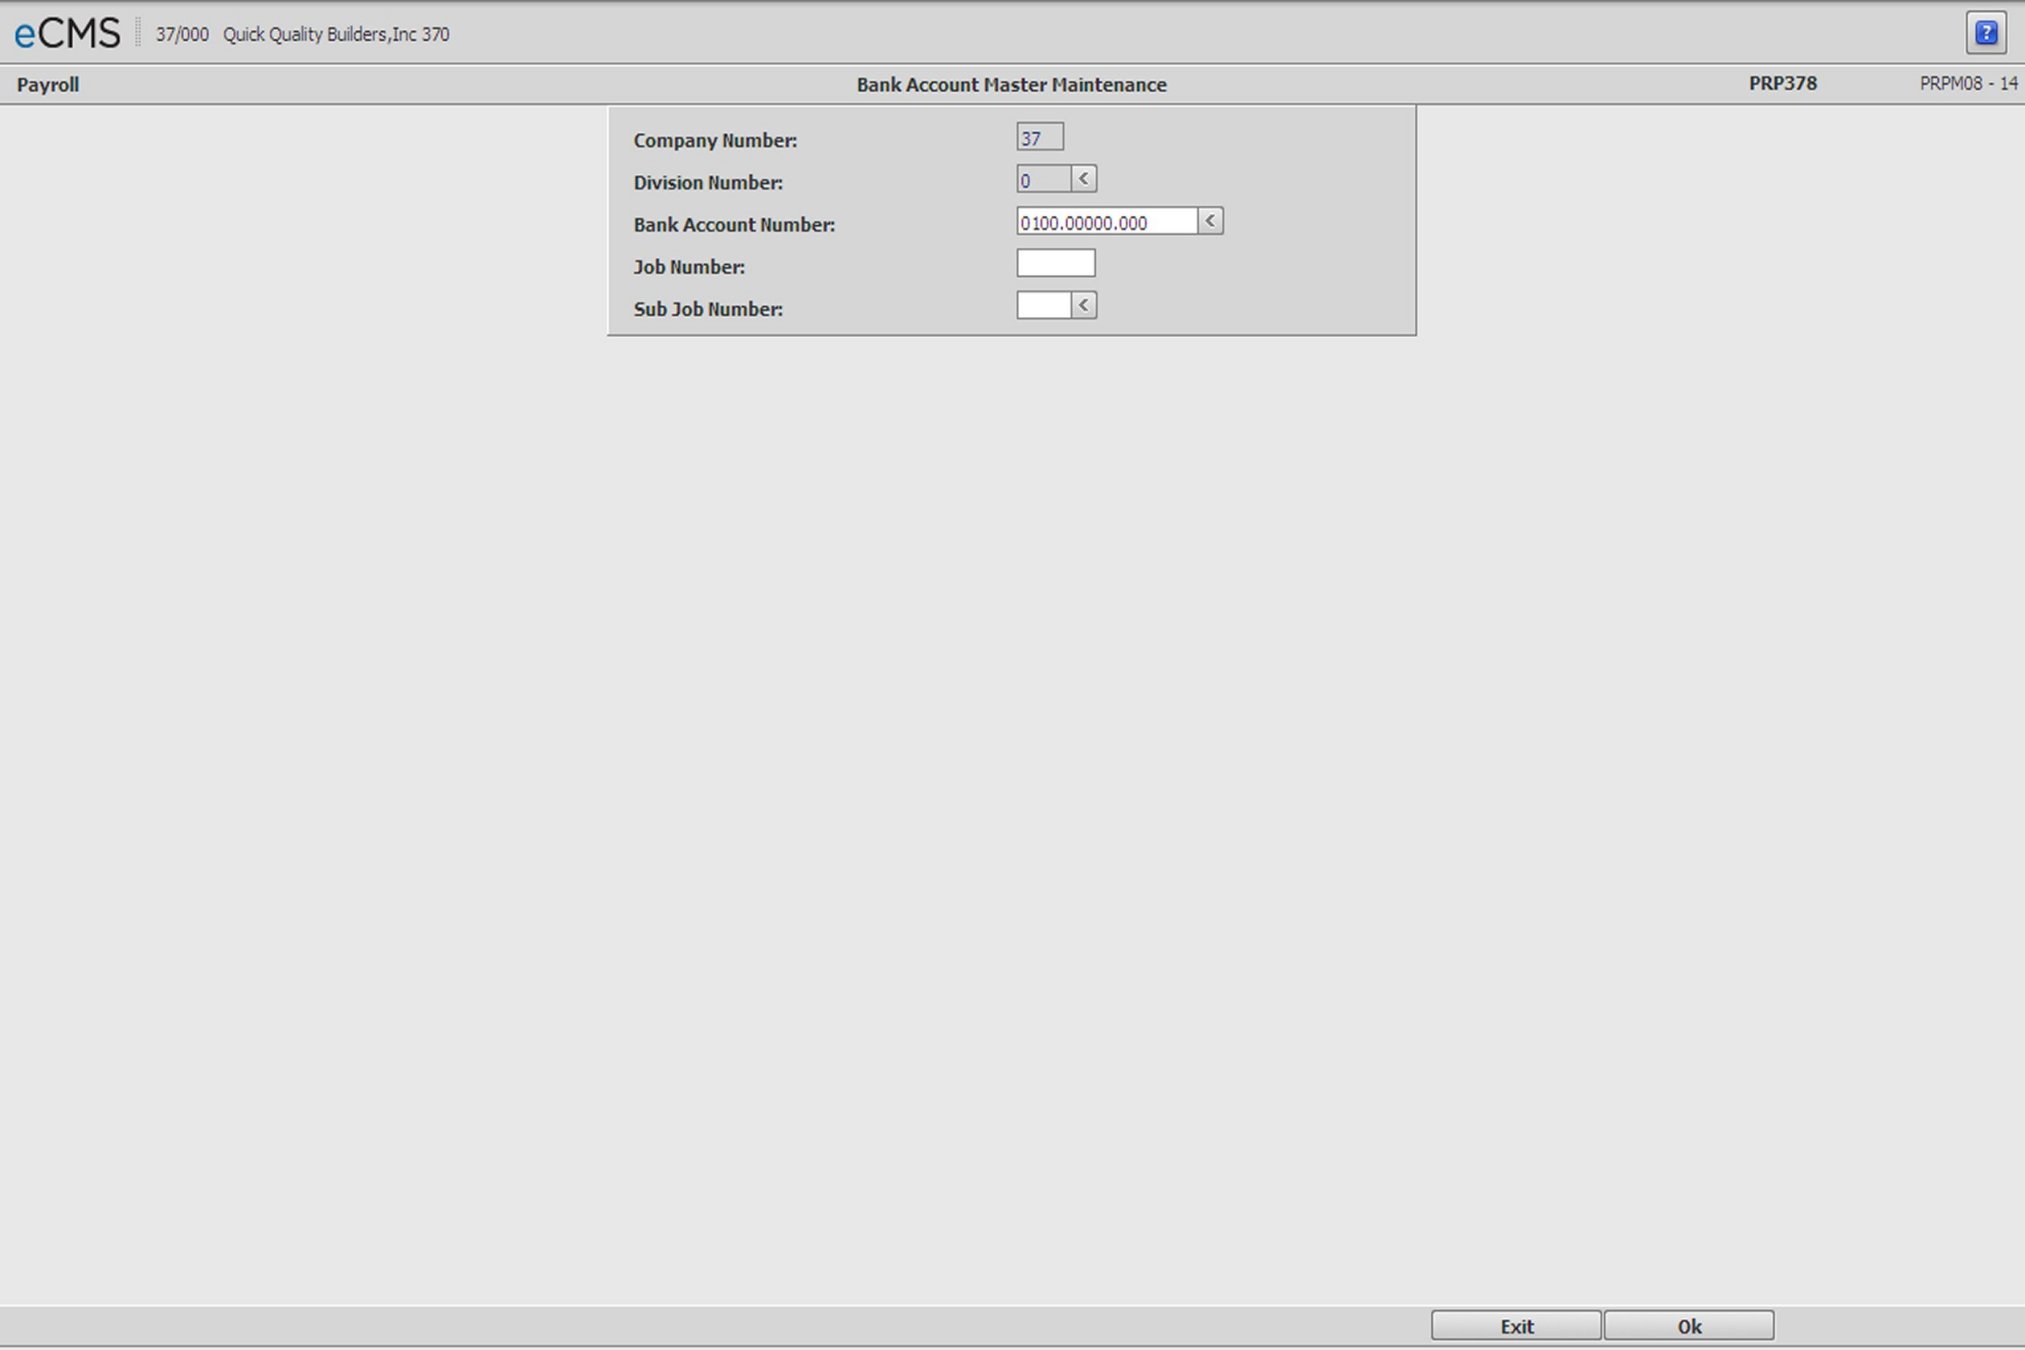Click the PRP378 program code
The width and height of the screenshot is (2025, 1350).
click(1783, 83)
